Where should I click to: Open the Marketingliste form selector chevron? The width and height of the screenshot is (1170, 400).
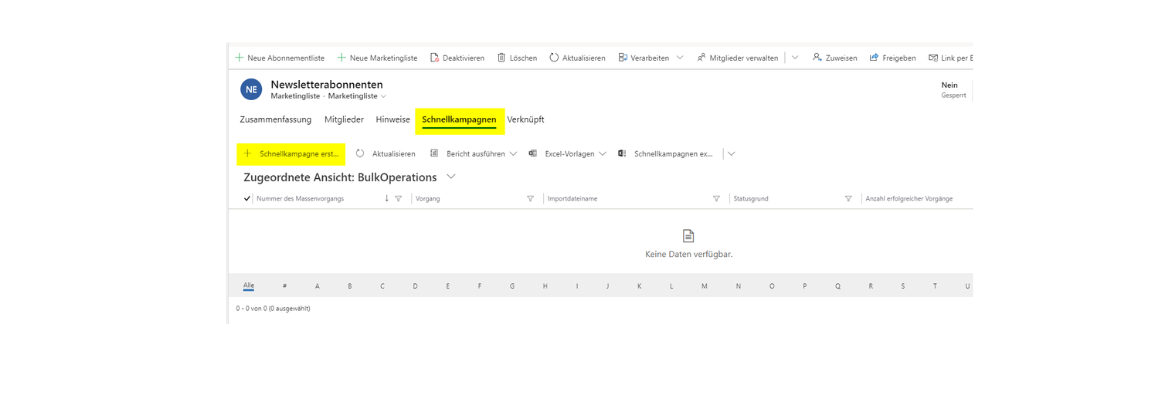(x=384, y=96)
